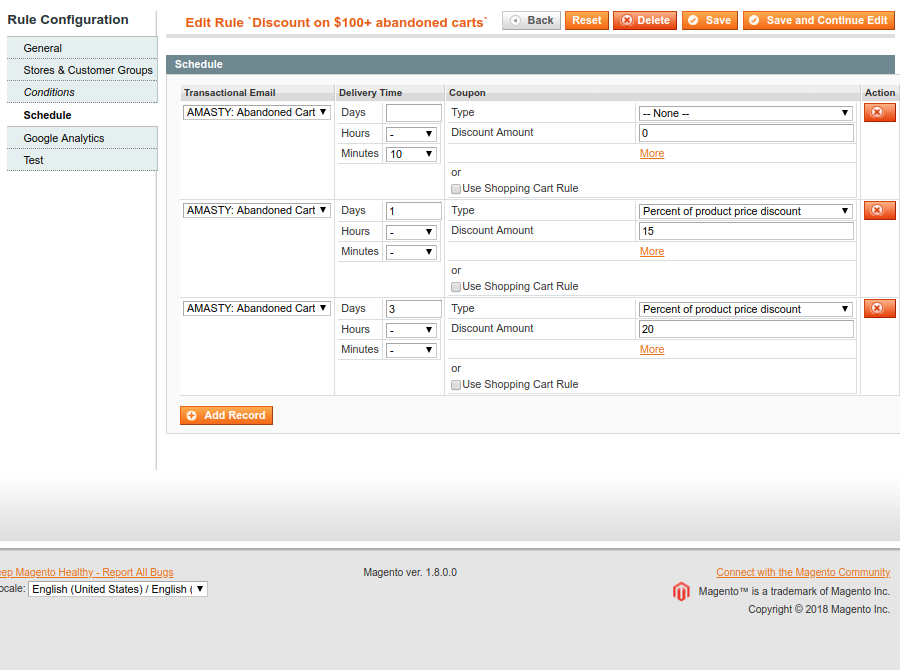The image size is (900, 670).
Task: Open the Google Analytics tab
Action: click(64, 138)
